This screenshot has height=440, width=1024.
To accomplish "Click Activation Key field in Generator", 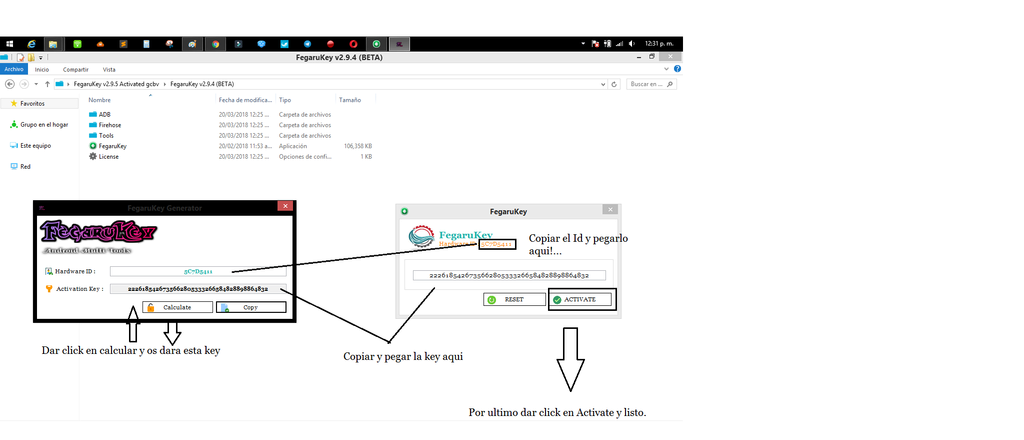I will [198, 289].
